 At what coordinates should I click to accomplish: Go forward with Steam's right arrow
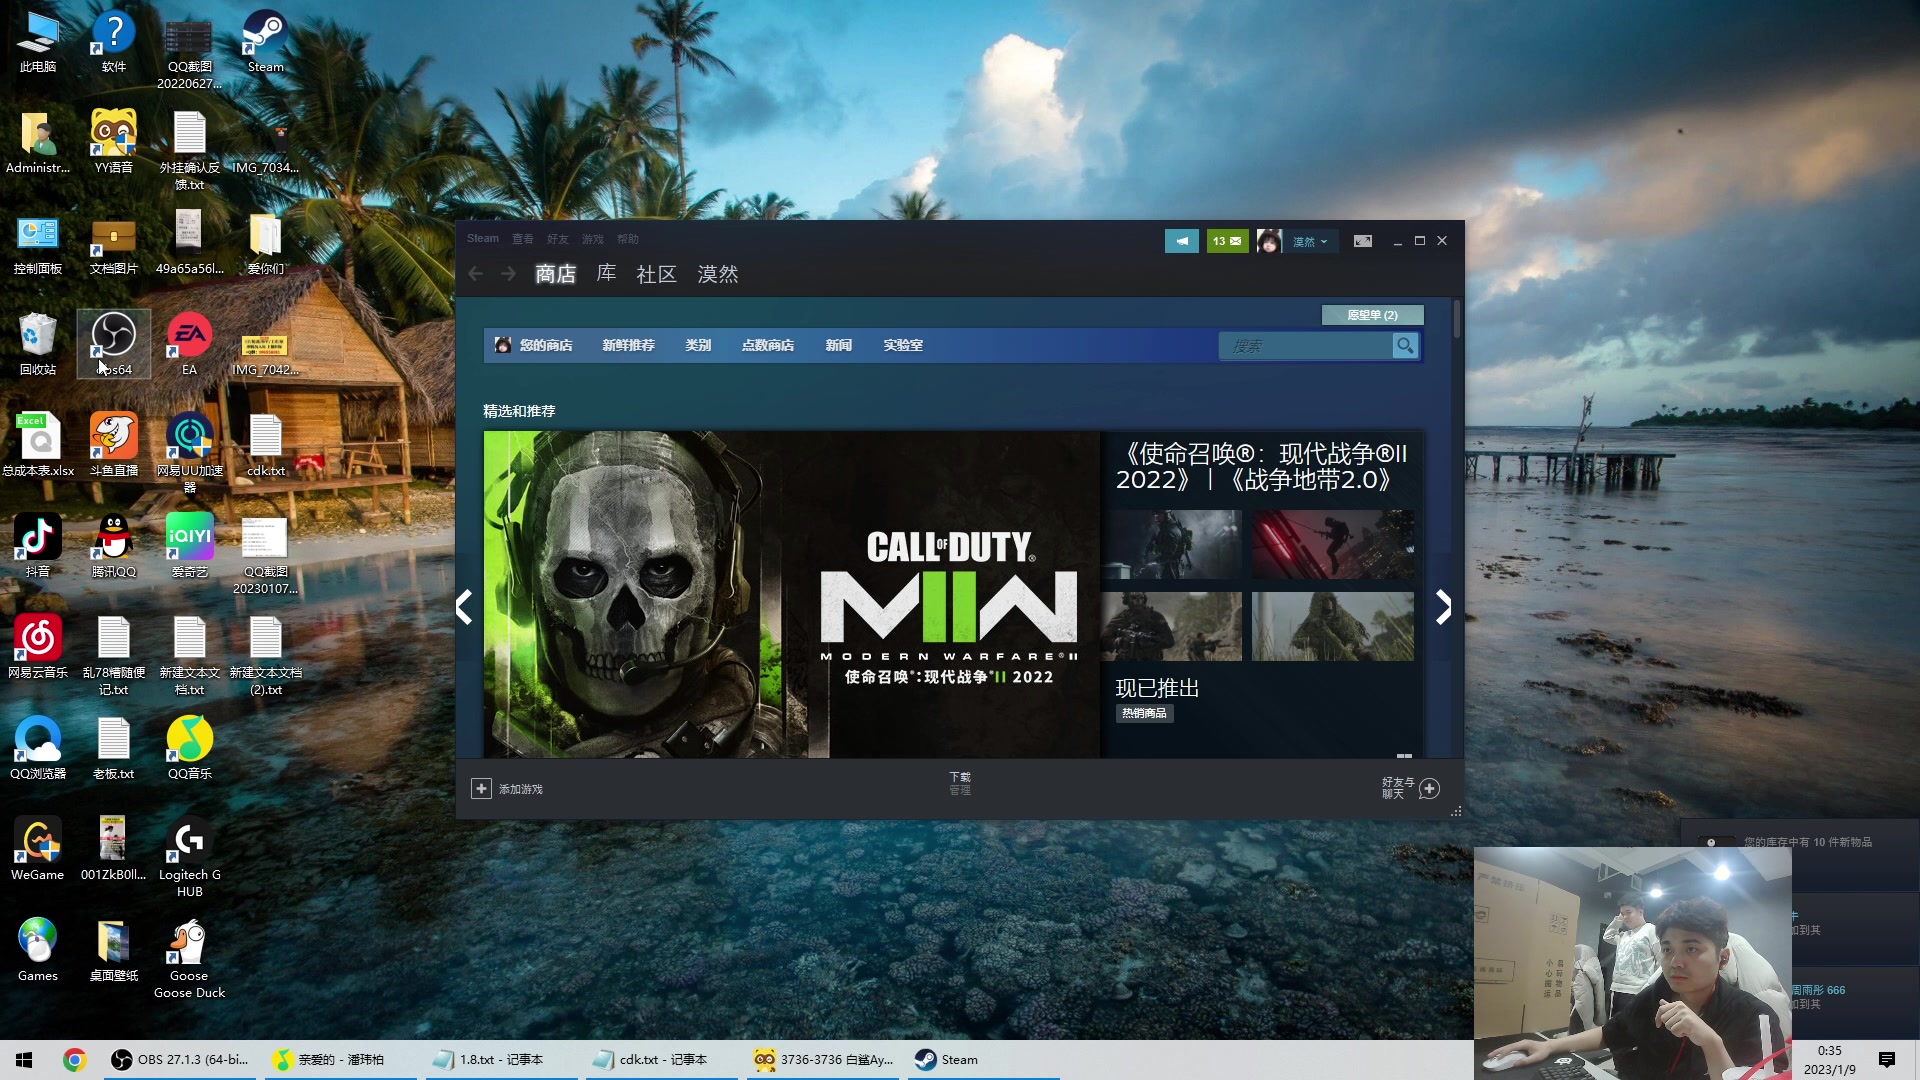(x=508, y=274)
